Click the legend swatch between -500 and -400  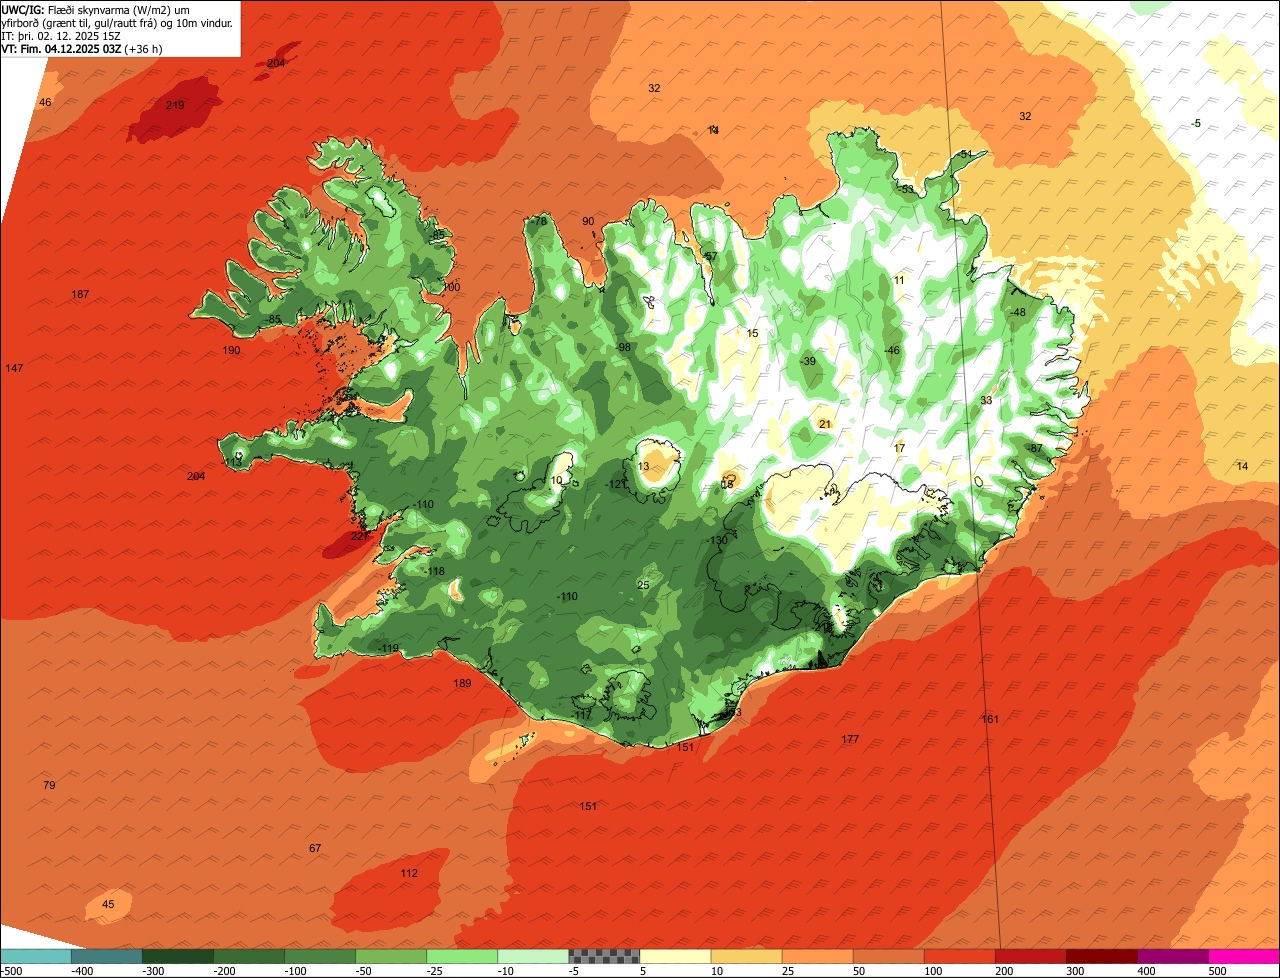36,956
